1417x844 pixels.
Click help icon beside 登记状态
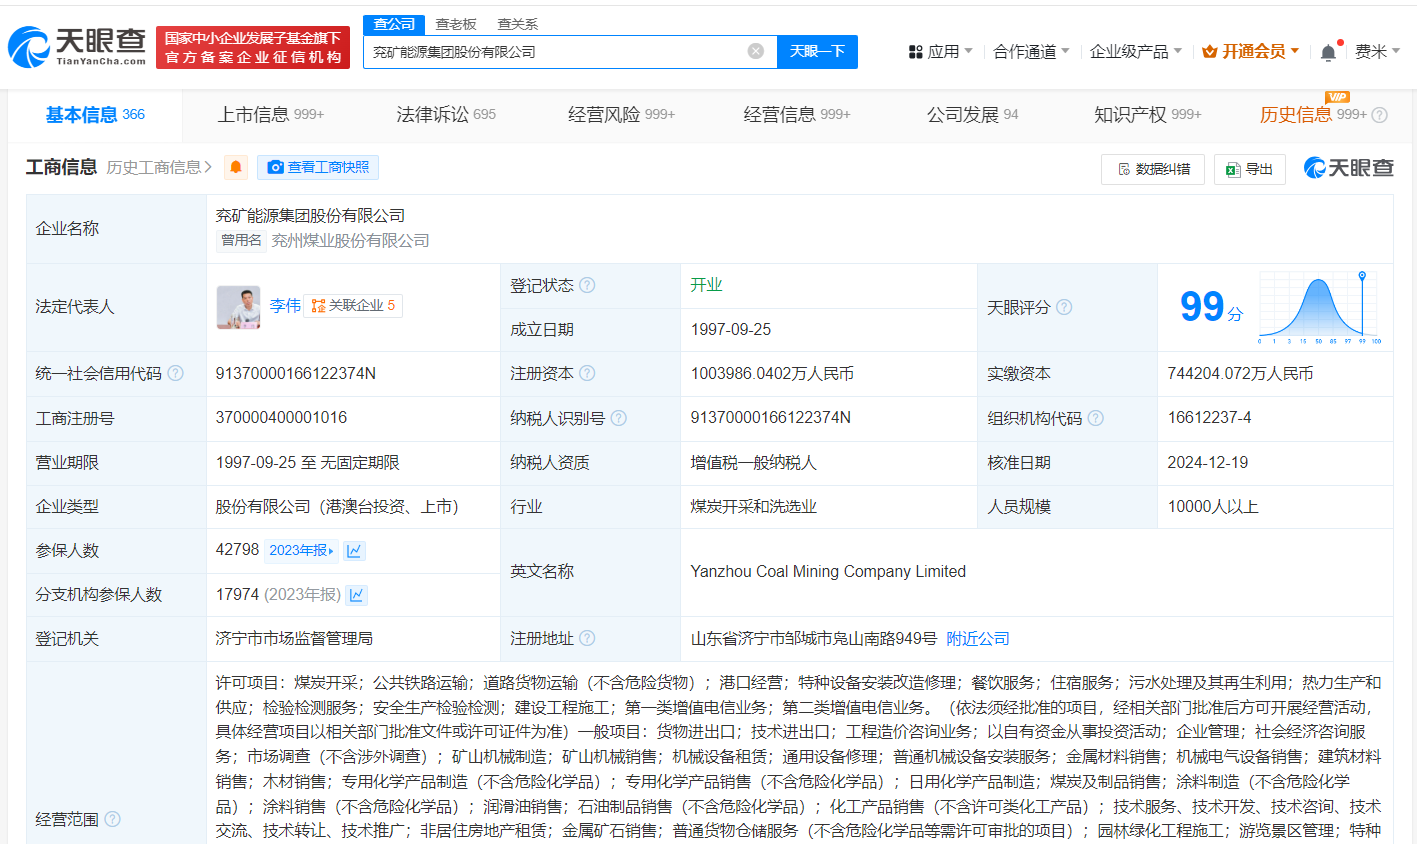587,285
